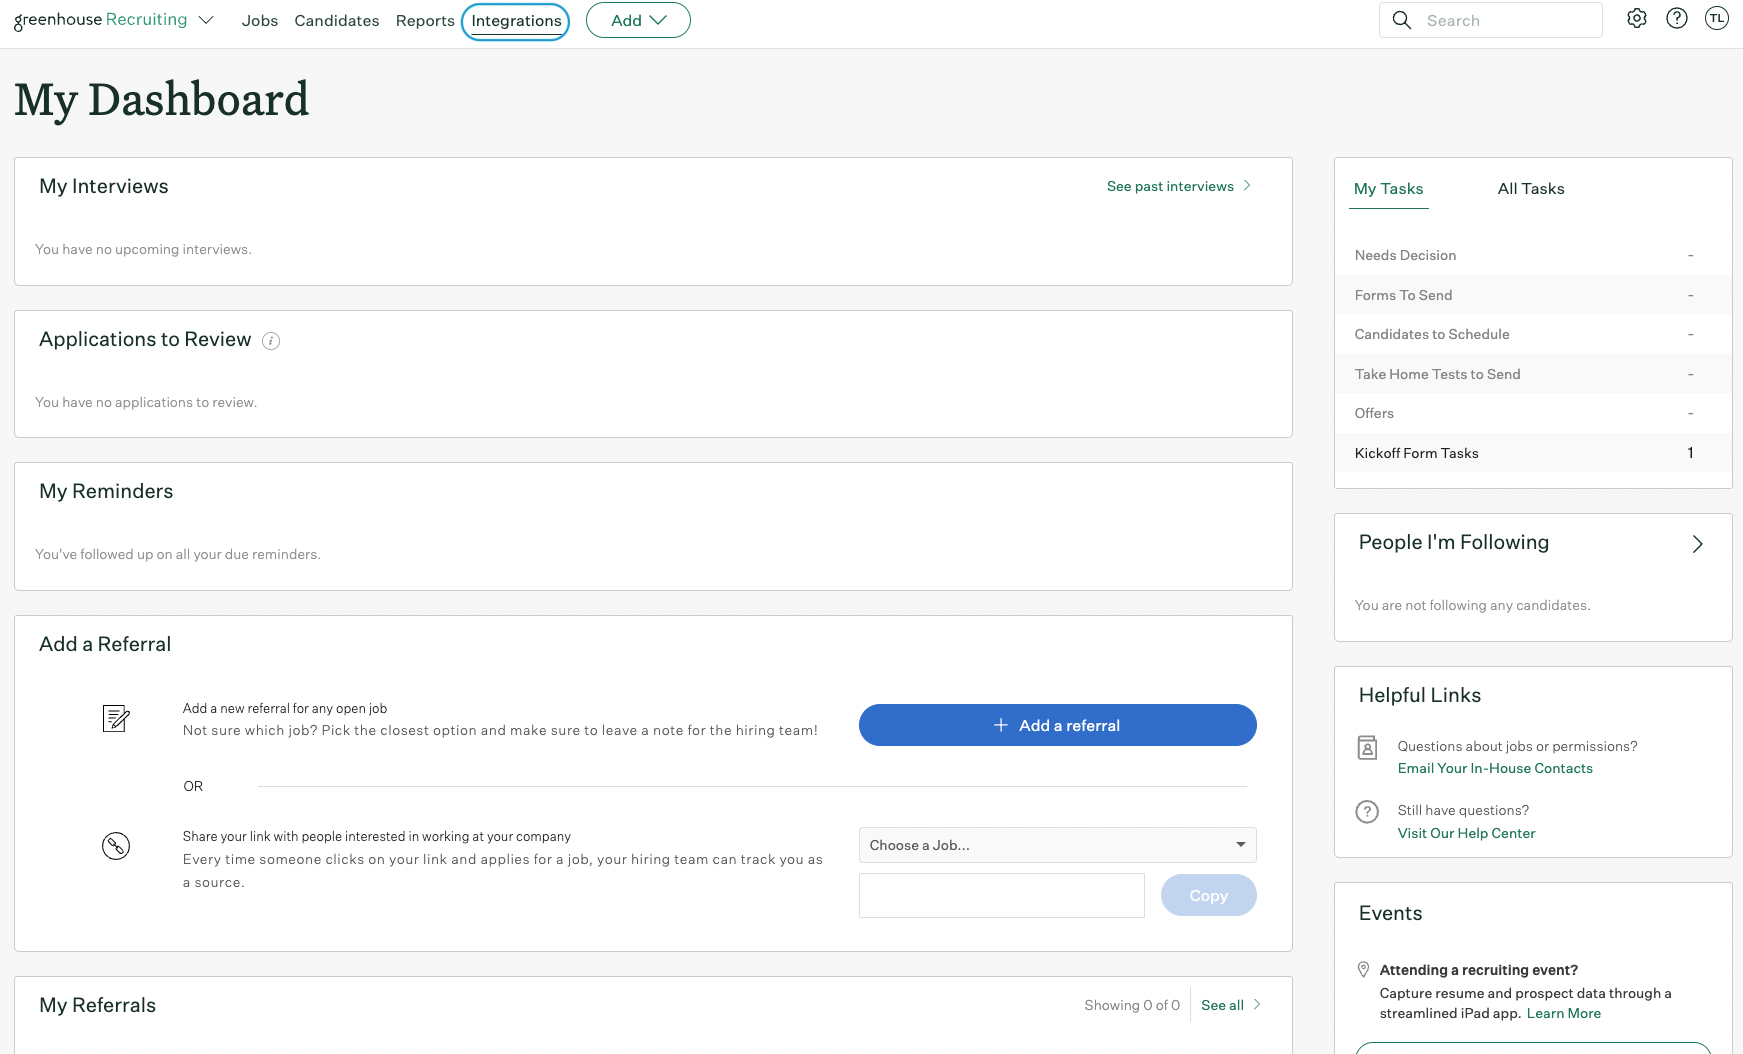Click See all in My Referrals
The image size is (1743, 1054).
(x=1231, y=1005)
